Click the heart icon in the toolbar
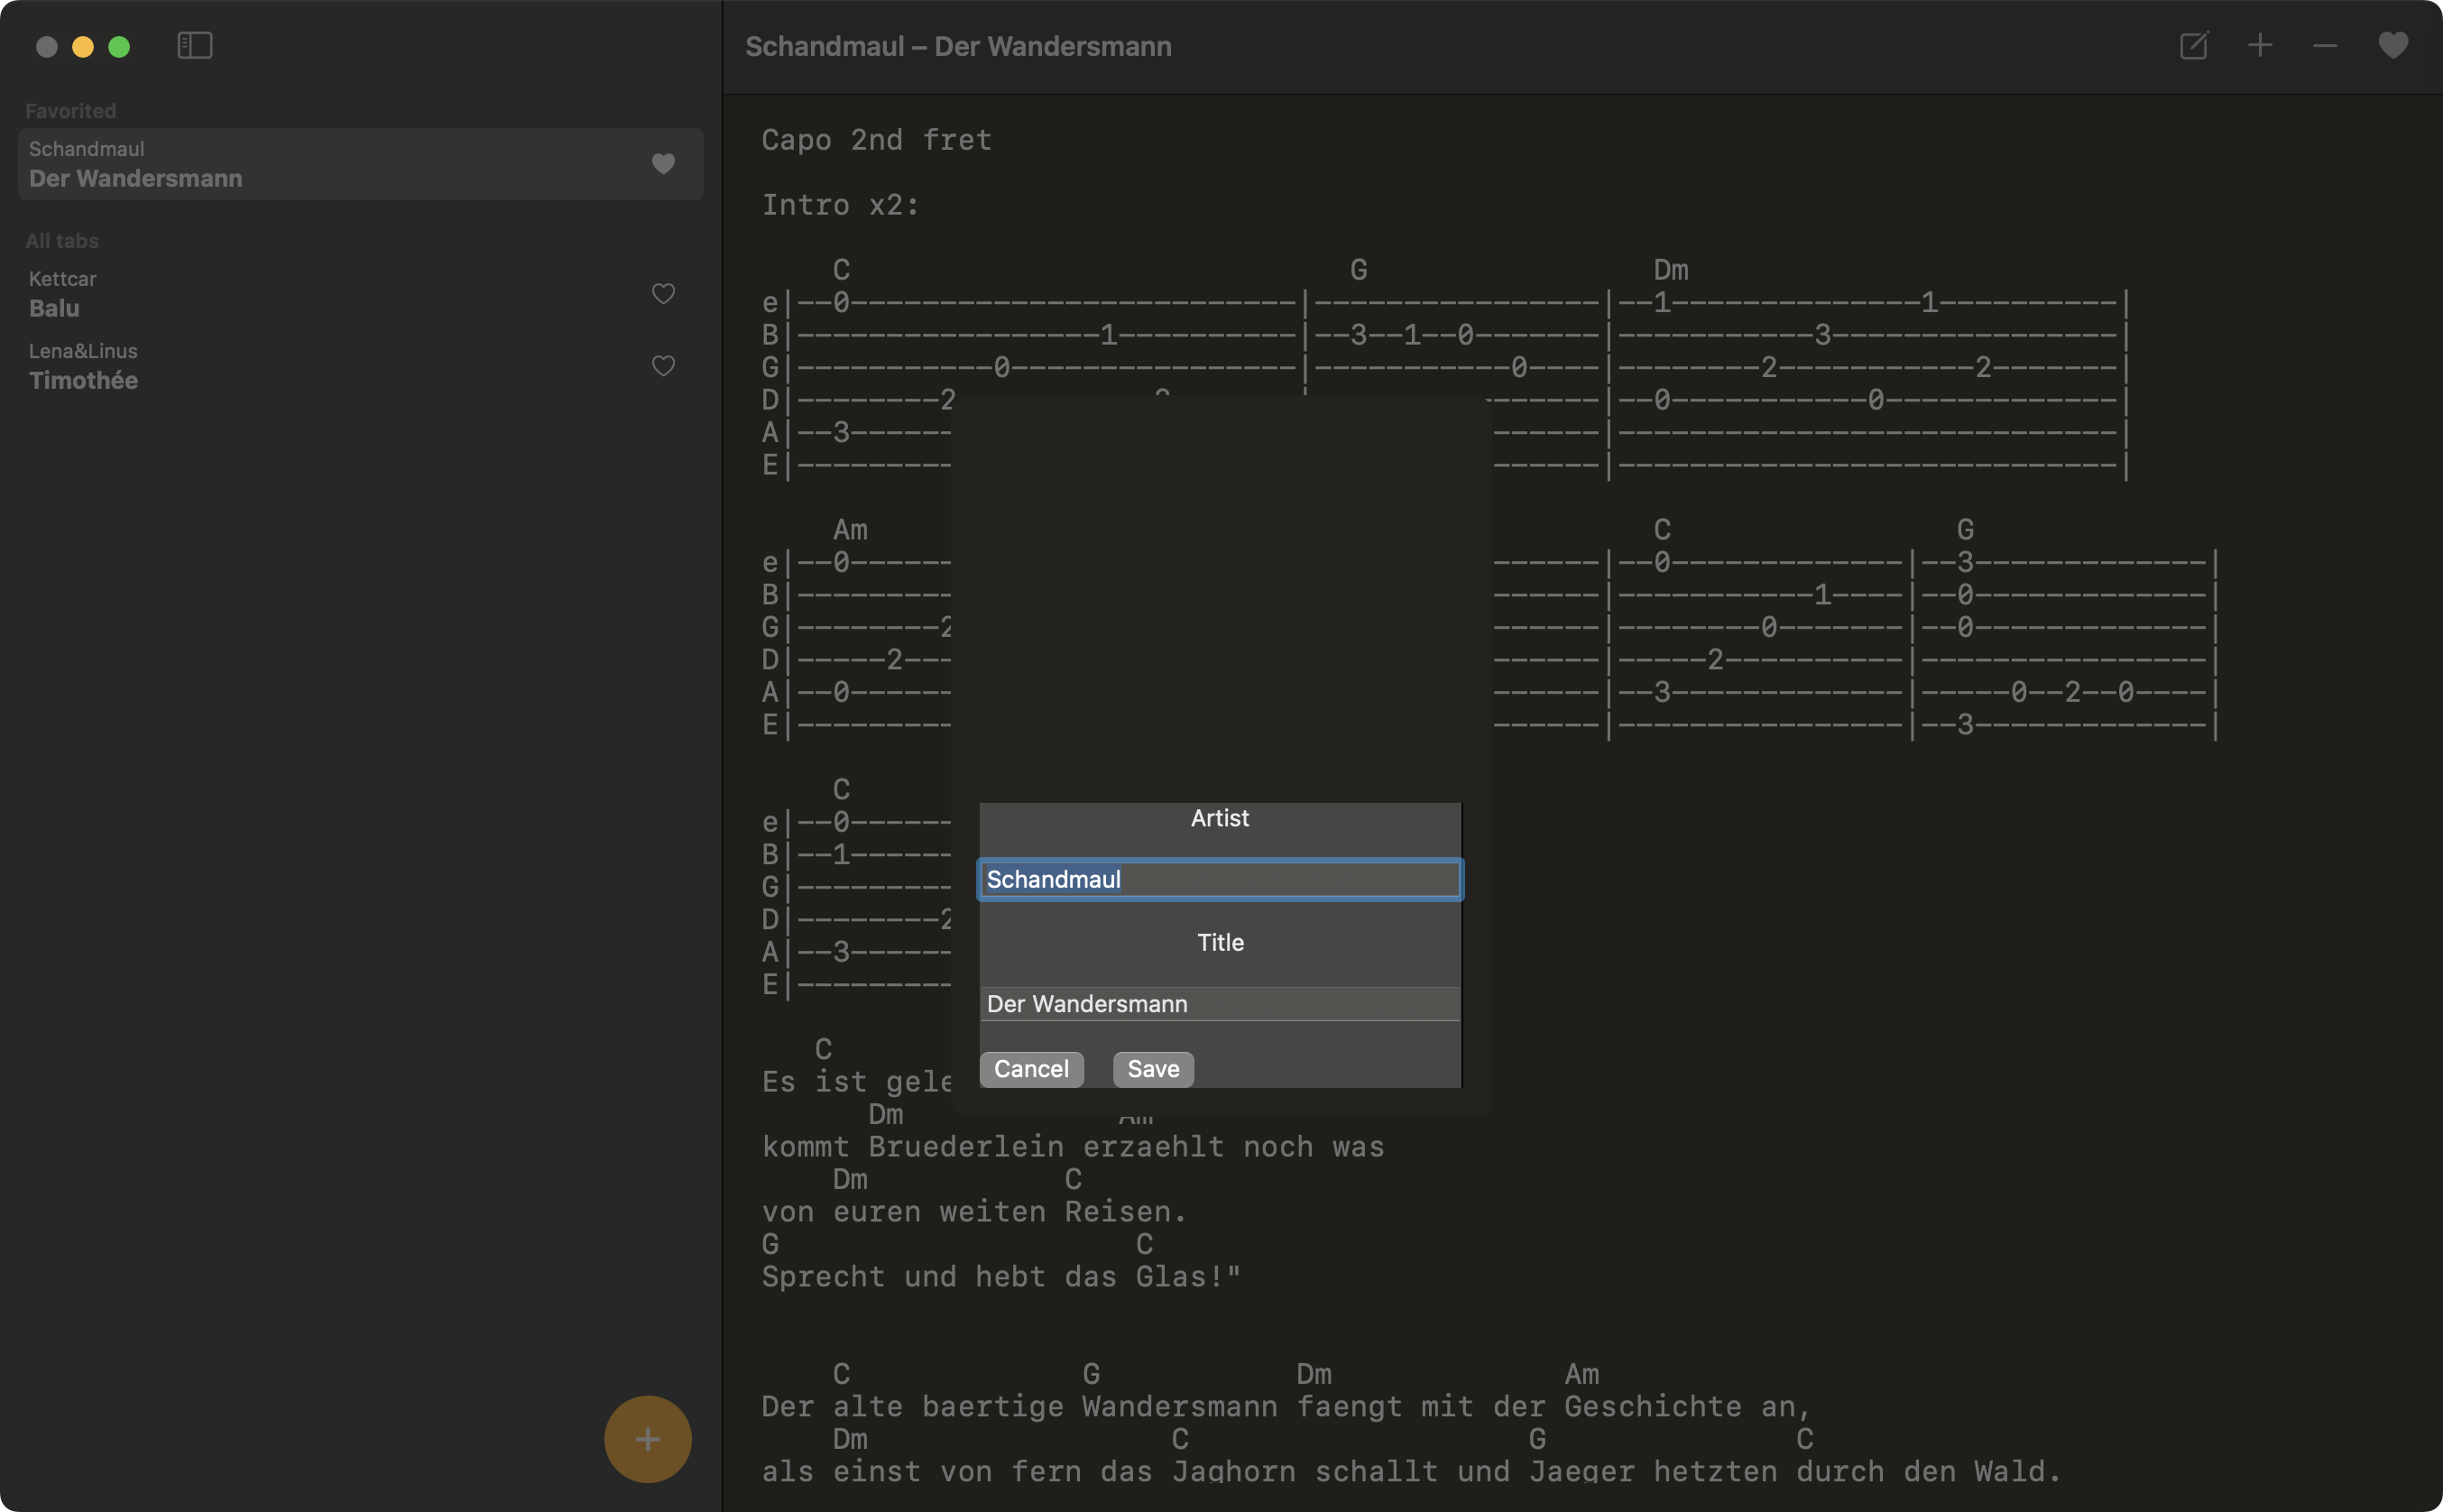Viewport: 2443px width, 1512px height. click(2392, 46)
